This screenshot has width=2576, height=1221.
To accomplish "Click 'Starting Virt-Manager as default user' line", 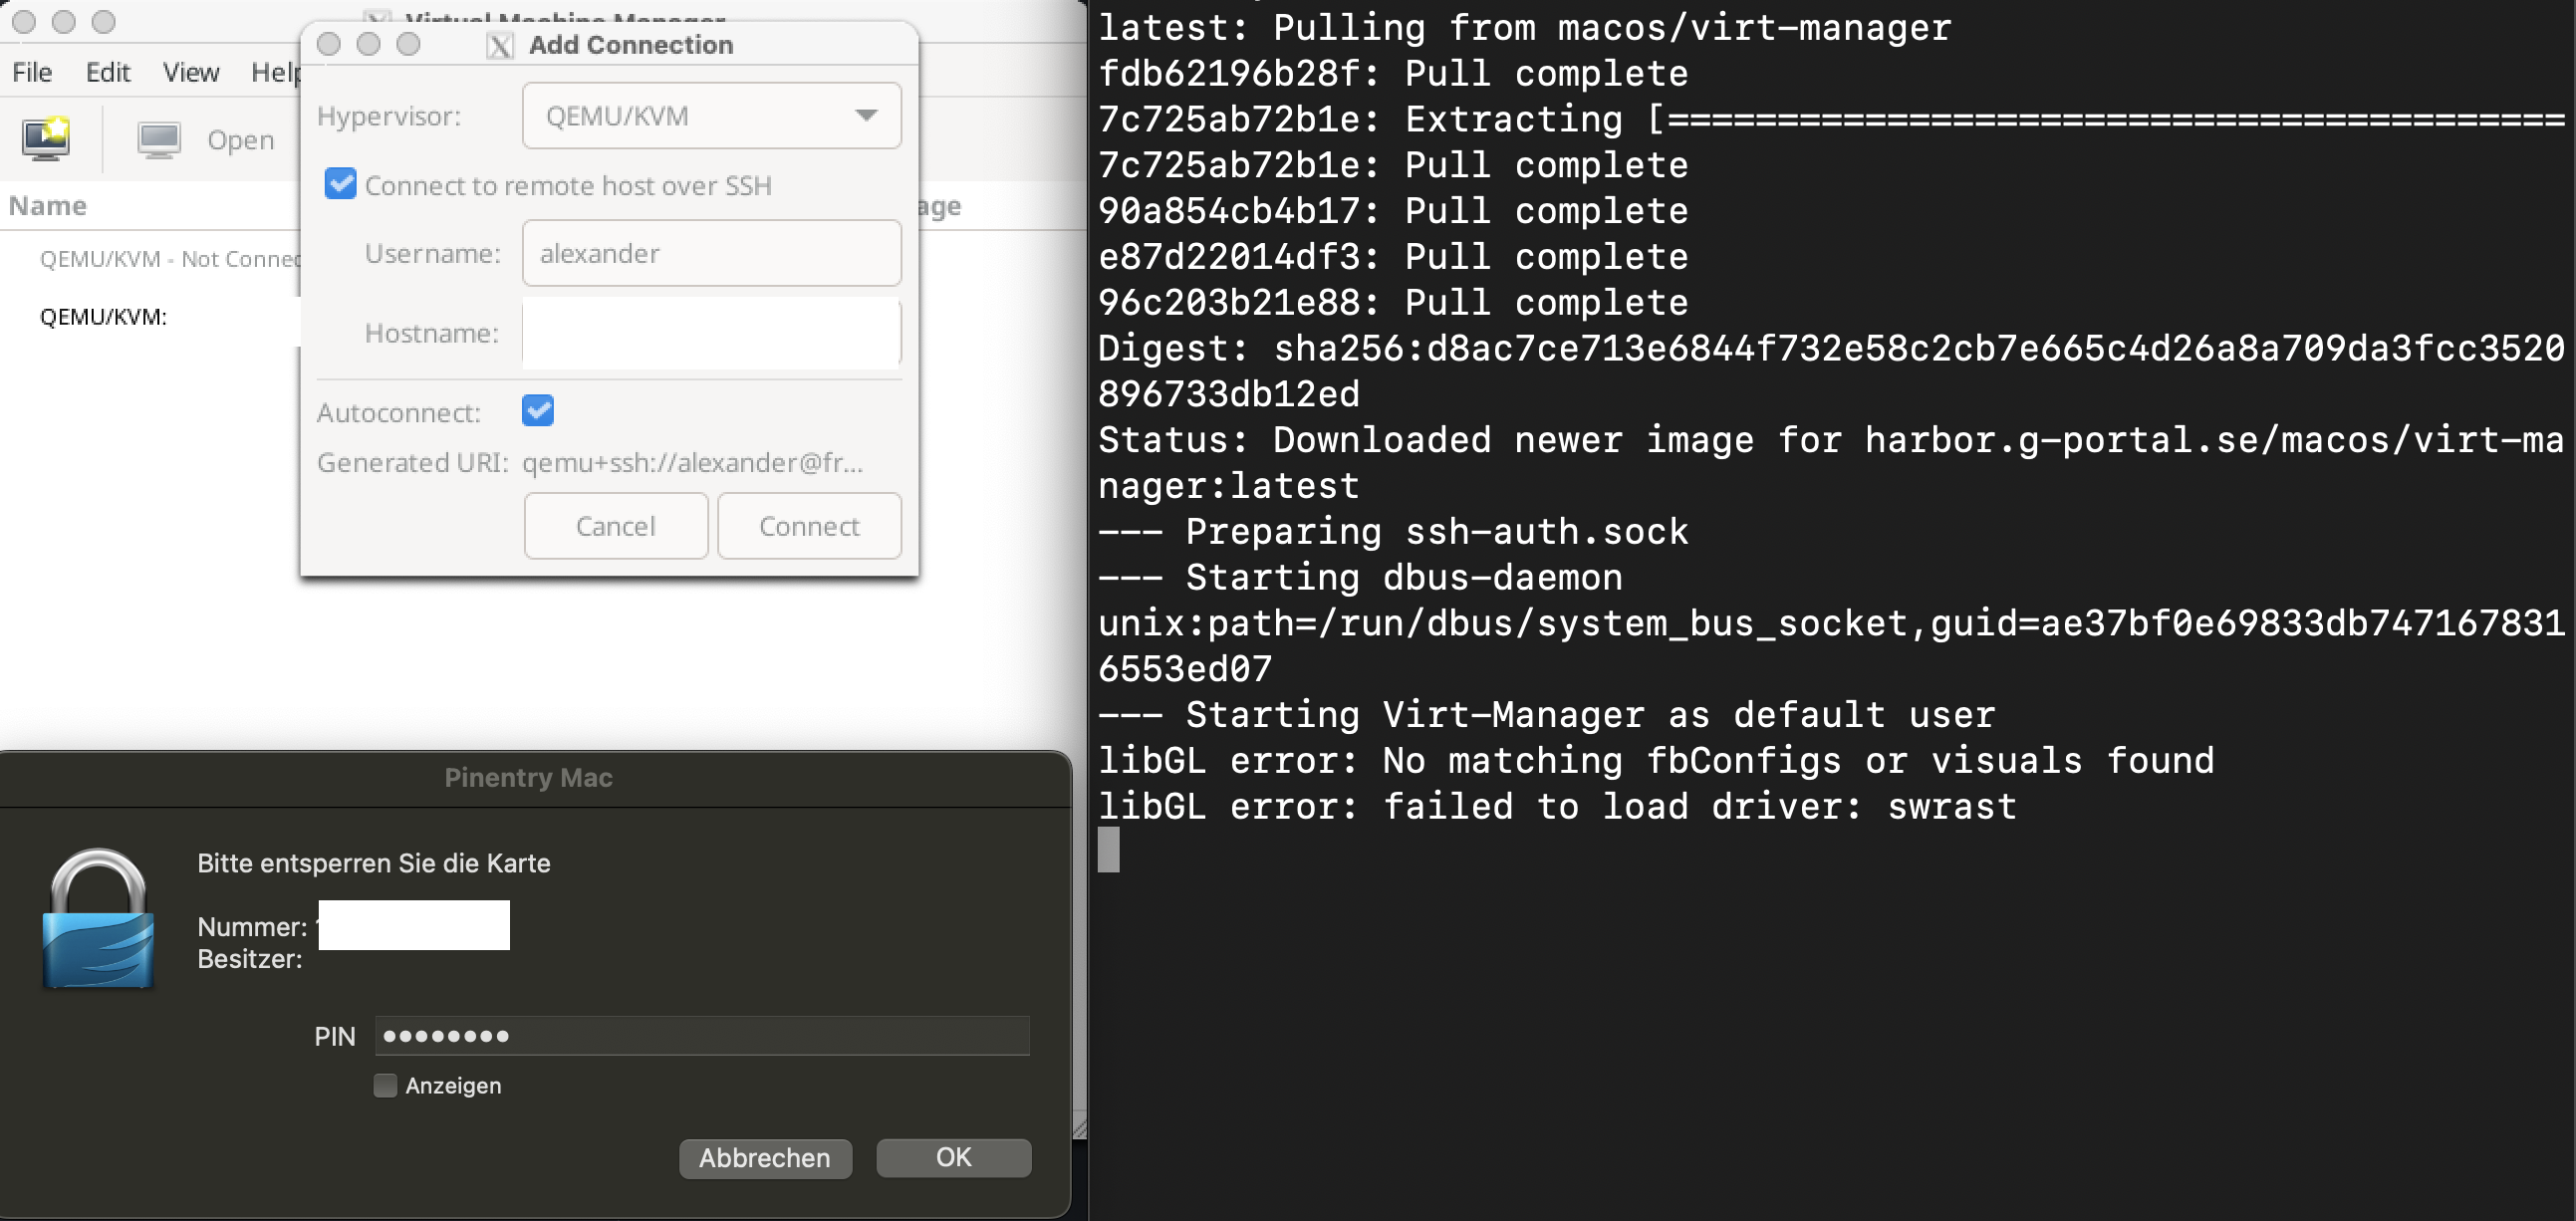I will click(x=1546, y=714).
